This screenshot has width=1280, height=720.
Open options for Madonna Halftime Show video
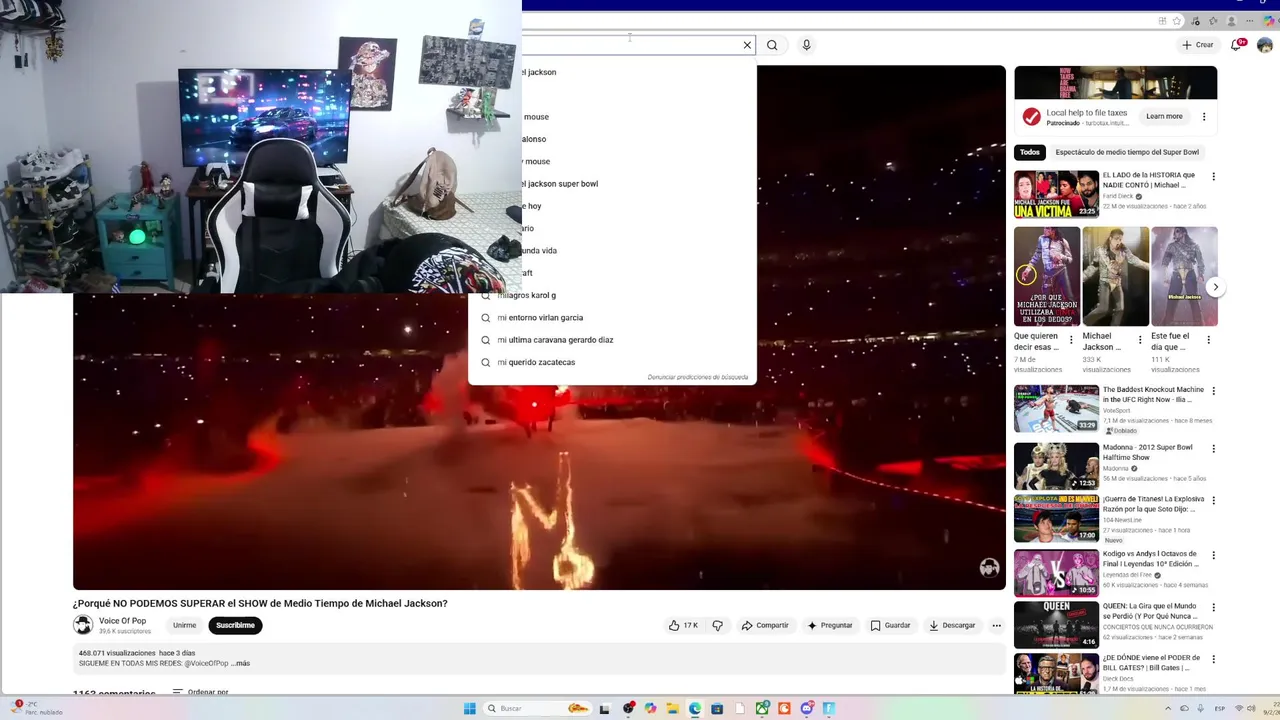coord(1214,449)
